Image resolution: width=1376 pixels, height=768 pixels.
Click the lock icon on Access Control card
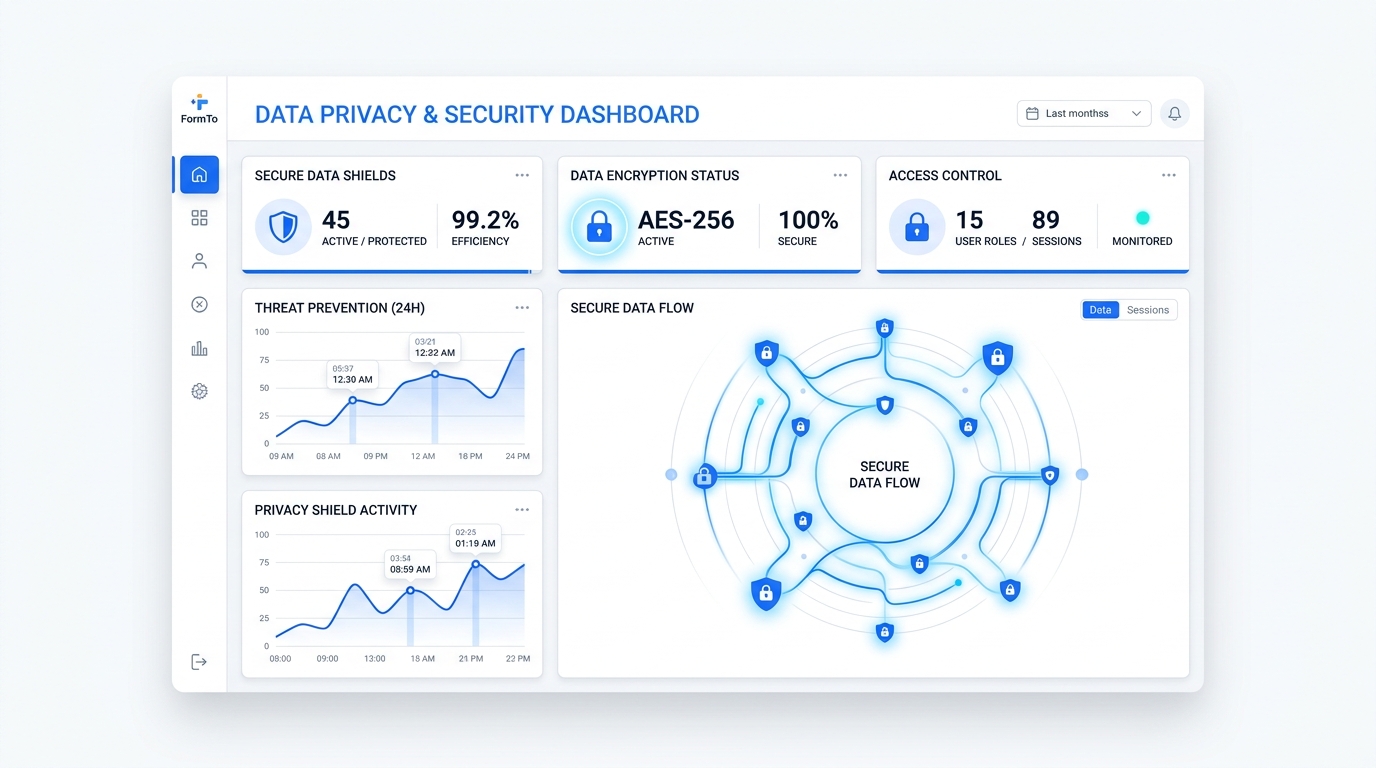(916, 227)
